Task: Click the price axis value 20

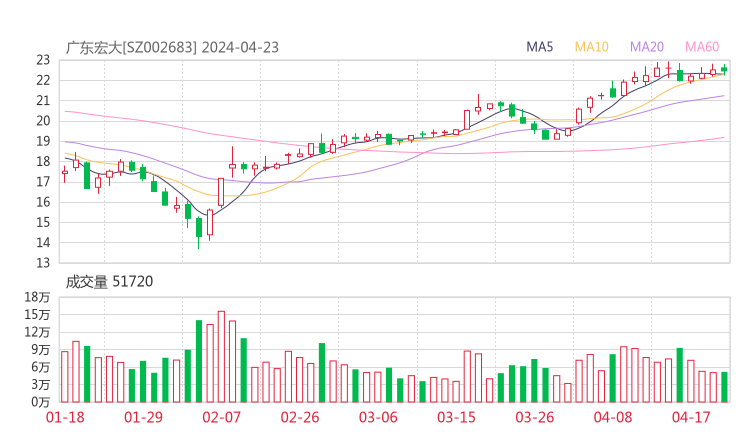Action: [43, 121]
